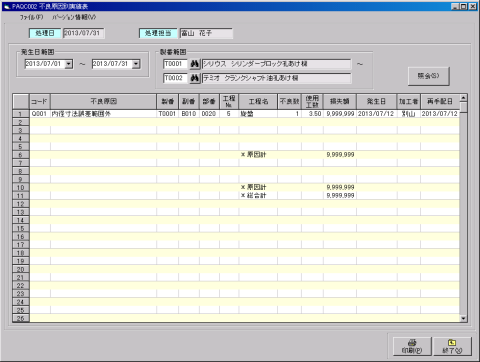Click the 使用工数 column header
The width and height of the screenshot is (480, 362).
312,101
